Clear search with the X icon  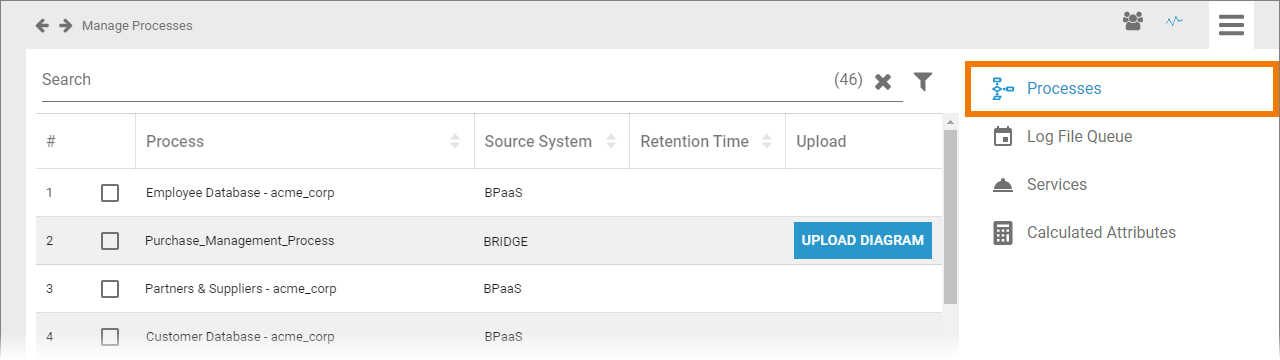(x=883, y=82)
